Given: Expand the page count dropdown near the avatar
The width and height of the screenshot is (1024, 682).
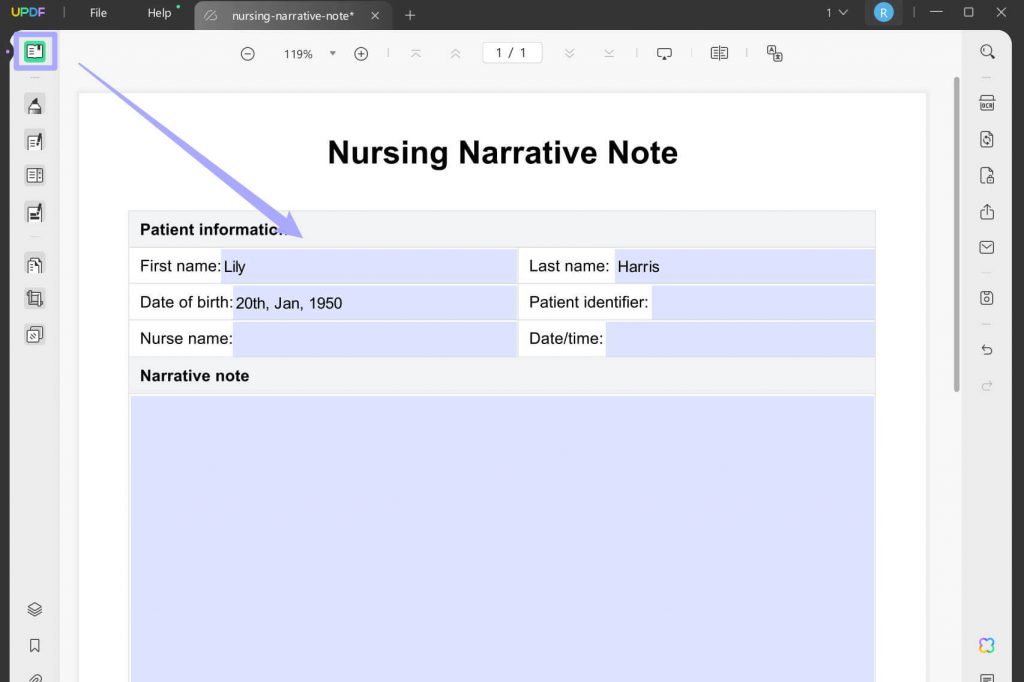Looking at the screenshot, I should click(x=838, y=13).
